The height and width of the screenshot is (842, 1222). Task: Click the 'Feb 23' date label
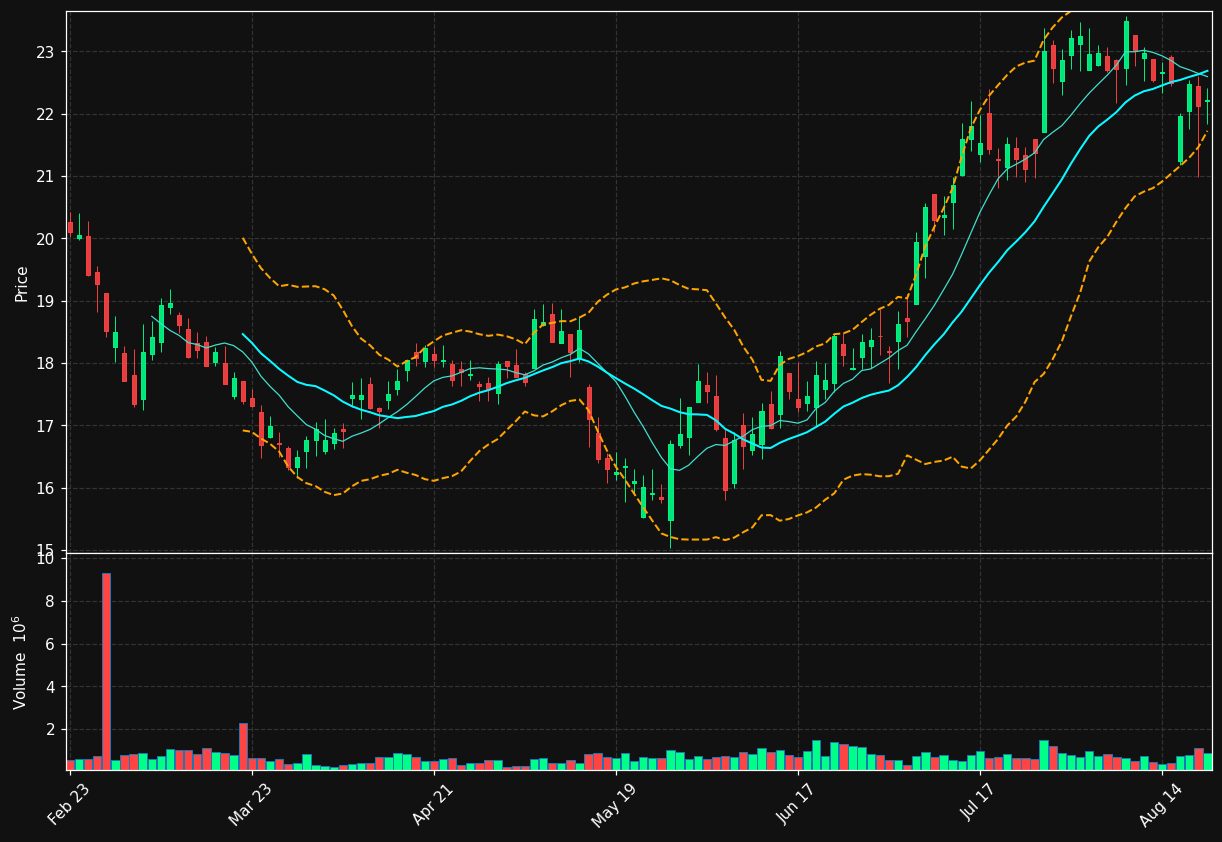[x=69, y=805]
